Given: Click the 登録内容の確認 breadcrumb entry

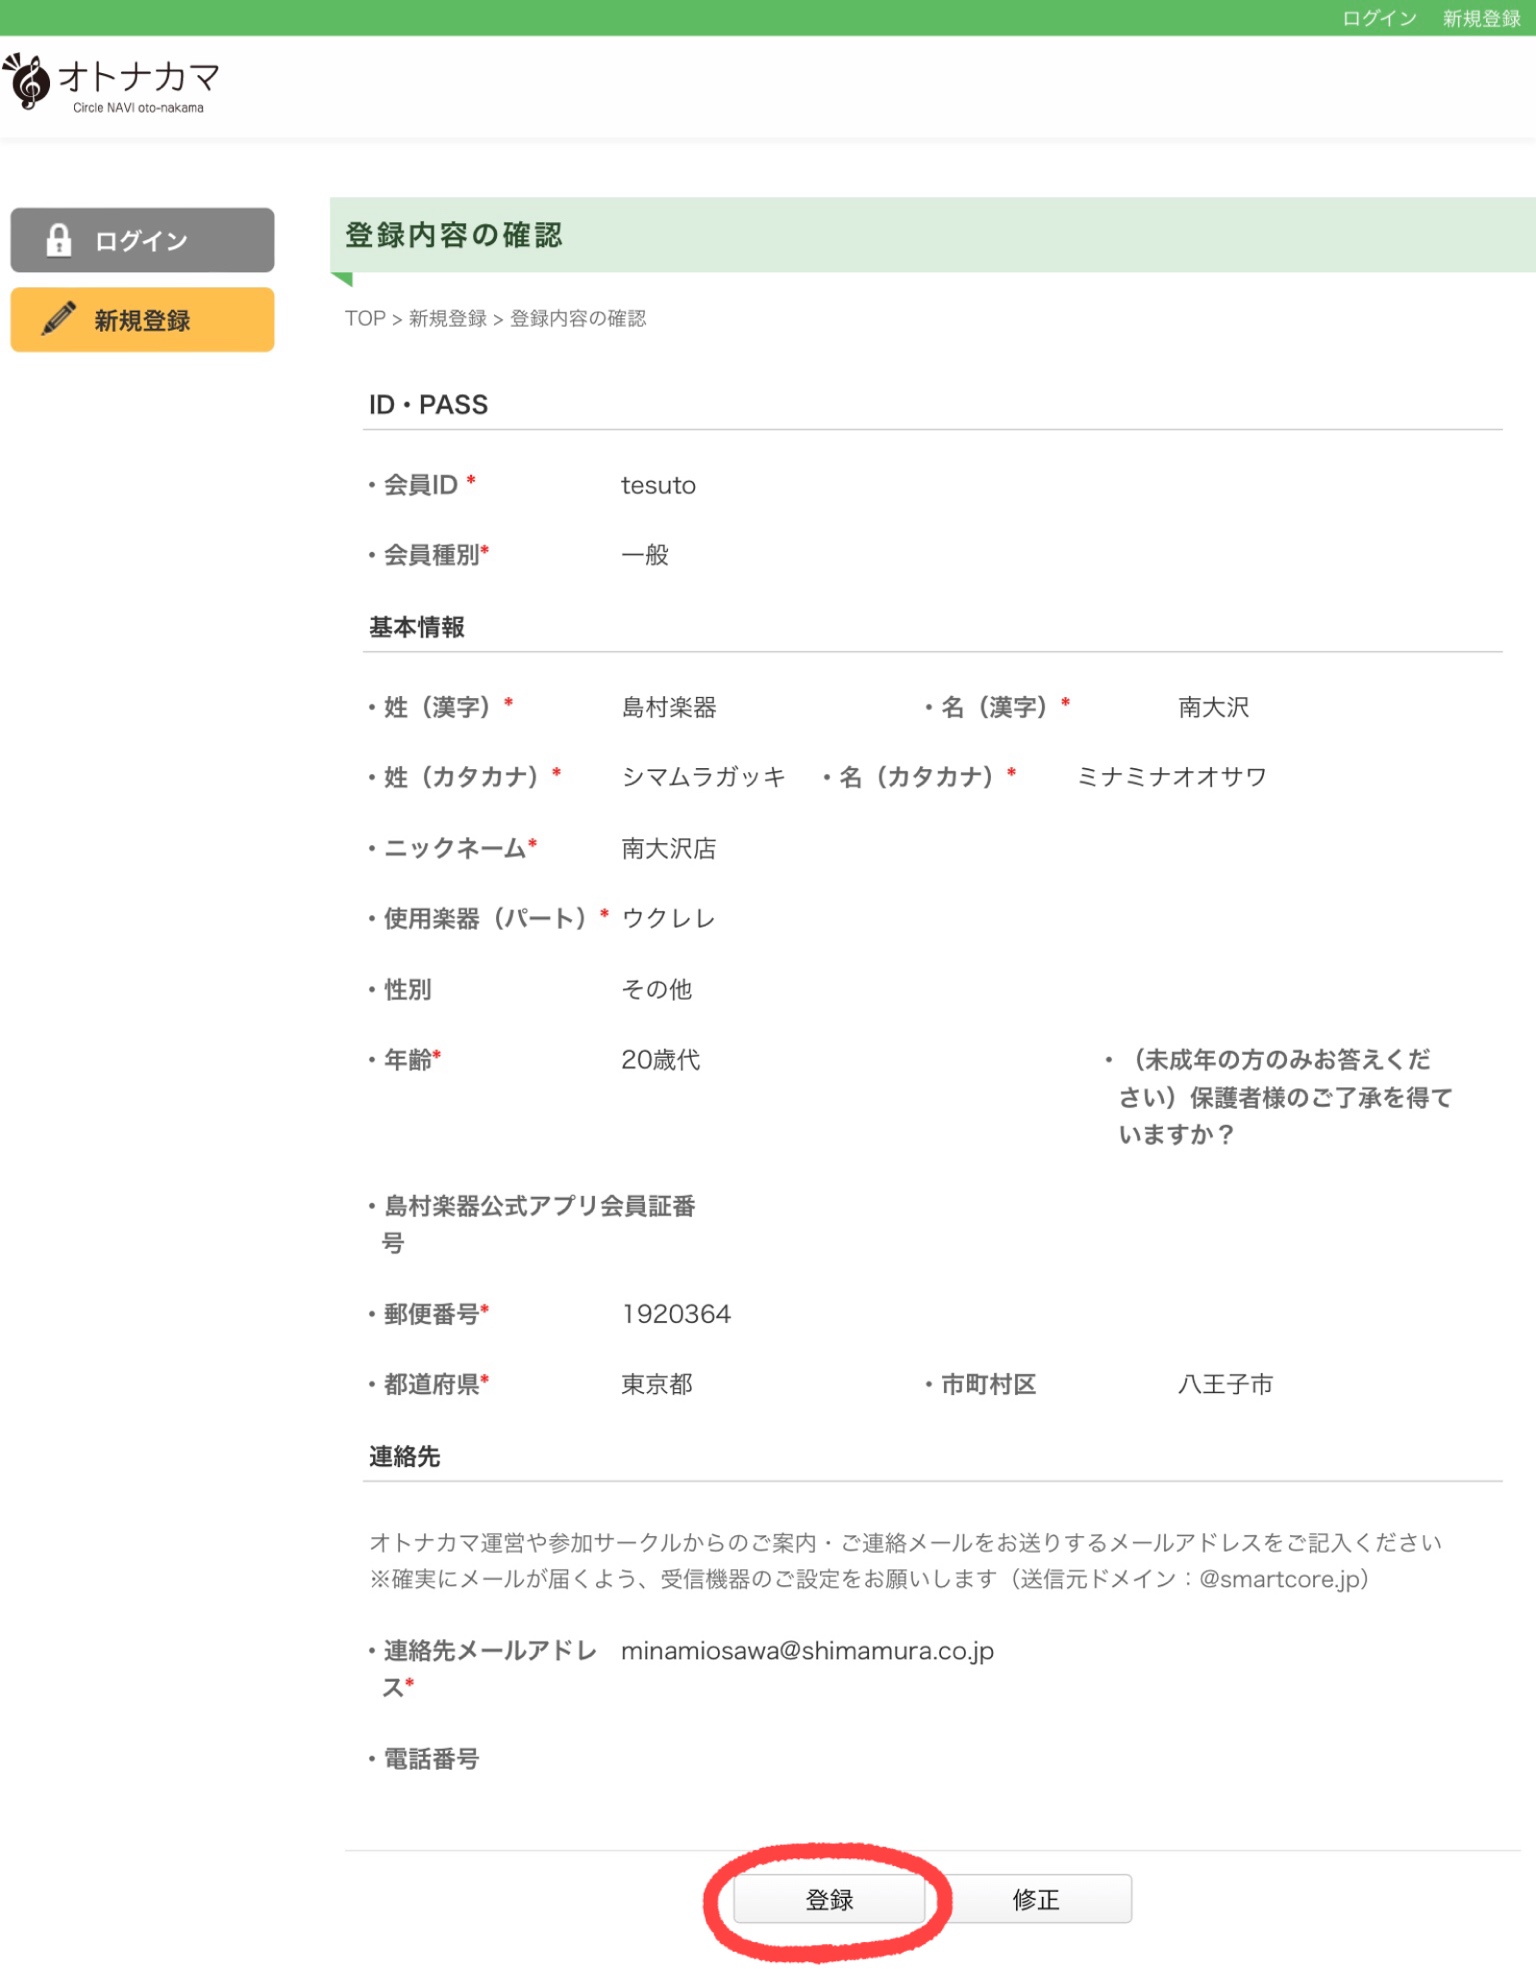Looking at the screenshot, I should coord(578,318).
